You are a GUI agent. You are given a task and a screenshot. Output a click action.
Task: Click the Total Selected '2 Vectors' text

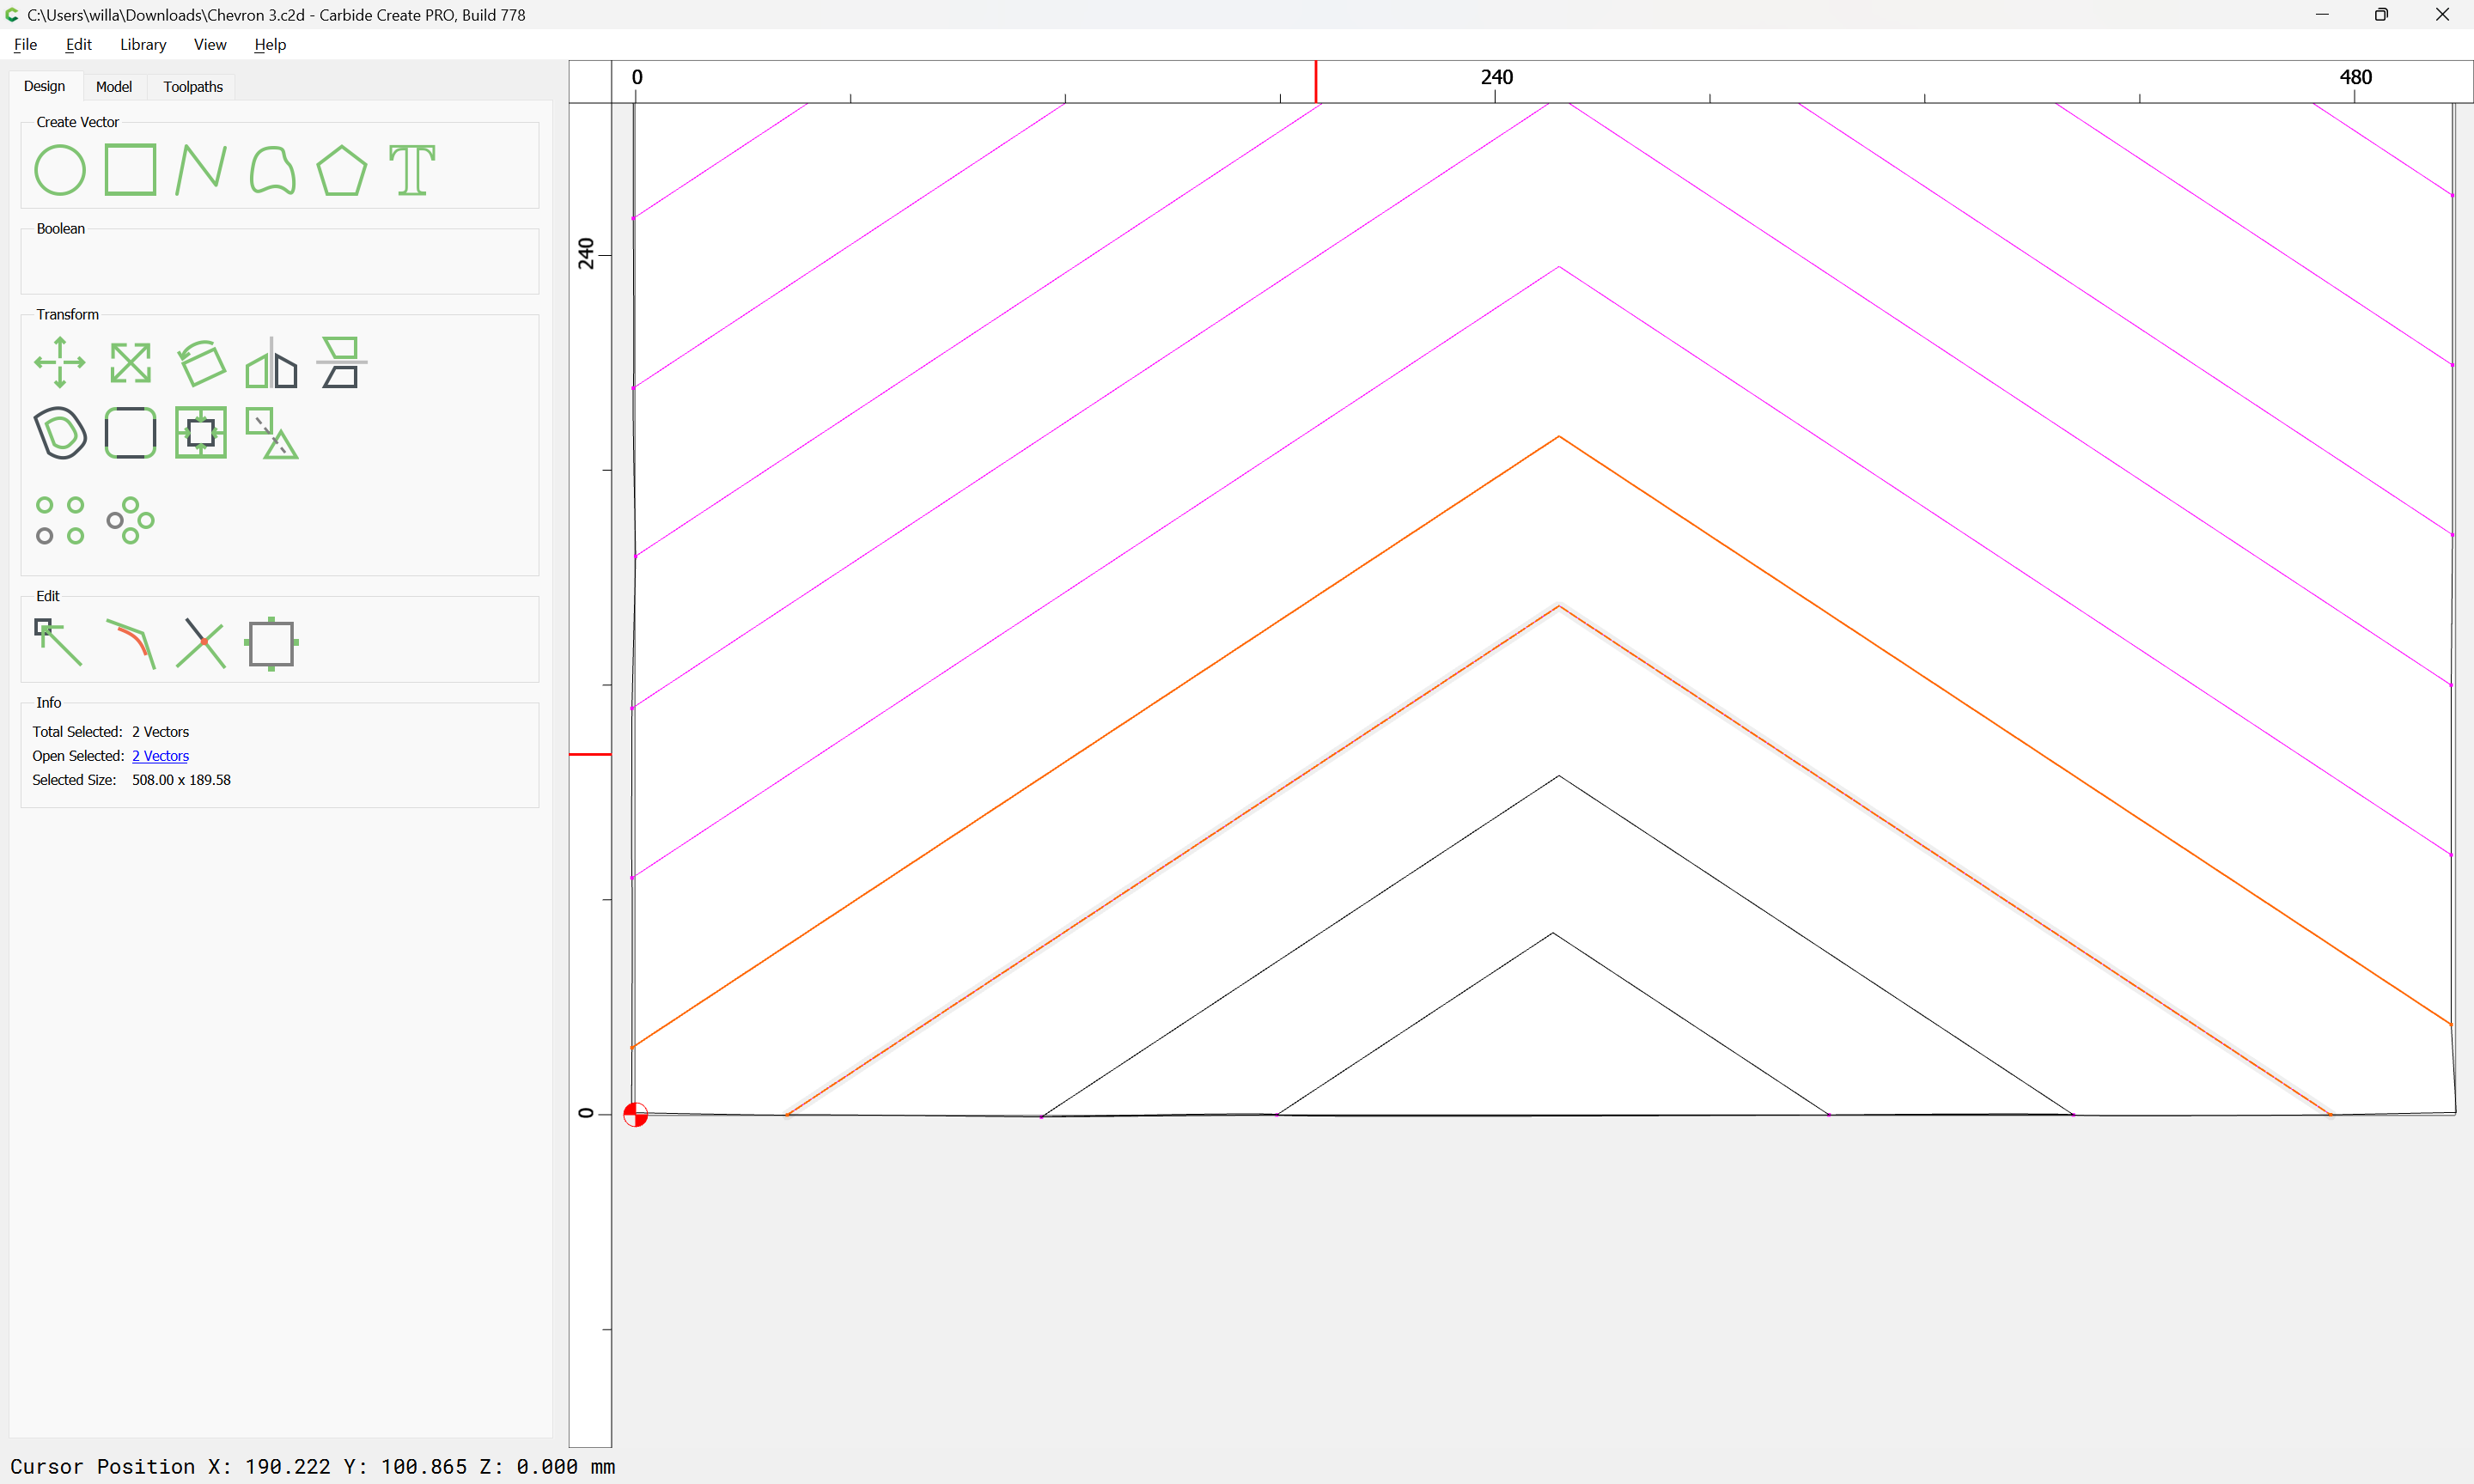pos(160,732)
